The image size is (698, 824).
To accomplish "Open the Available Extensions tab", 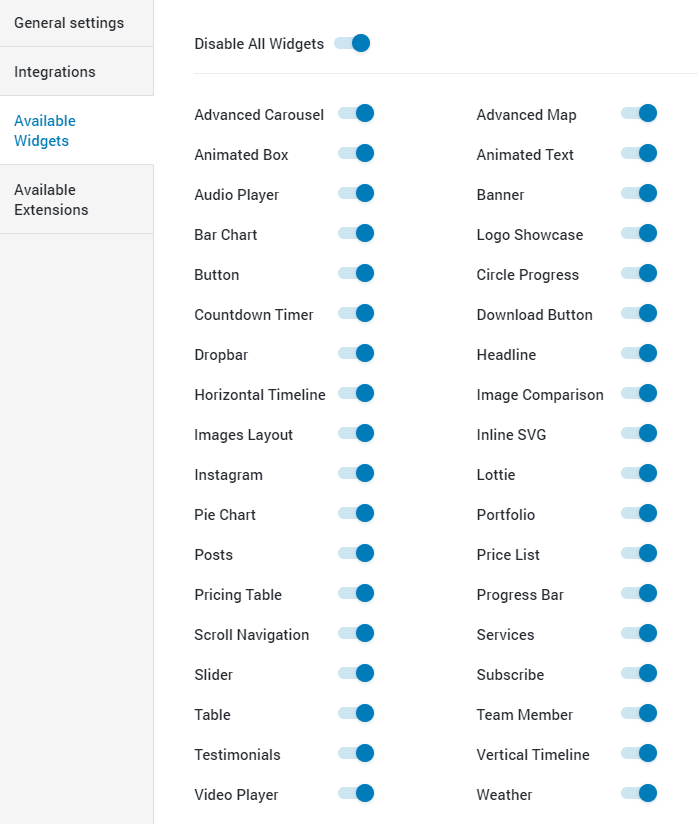I will pos(51,200).
